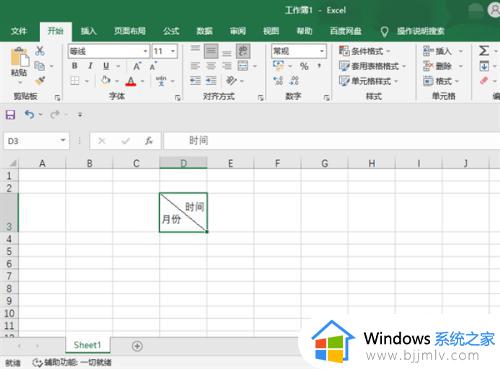This screenshot has width=500, height=369.
Task: Click Merge and Center icon
Action: (243, 66)
